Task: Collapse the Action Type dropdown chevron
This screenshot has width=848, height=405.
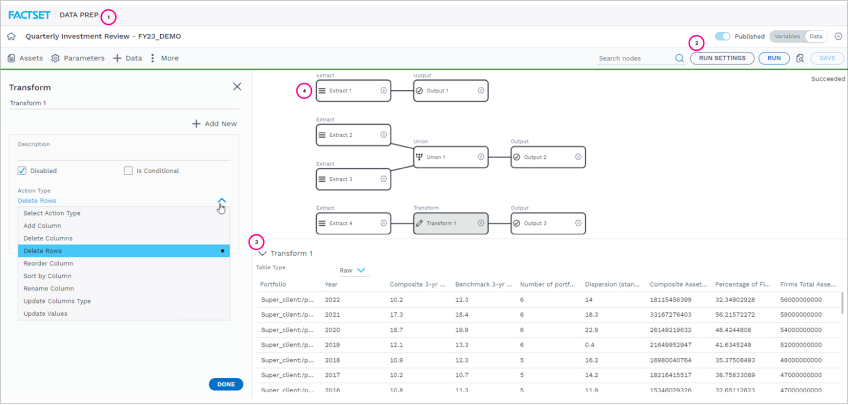Action: [222, 201]
